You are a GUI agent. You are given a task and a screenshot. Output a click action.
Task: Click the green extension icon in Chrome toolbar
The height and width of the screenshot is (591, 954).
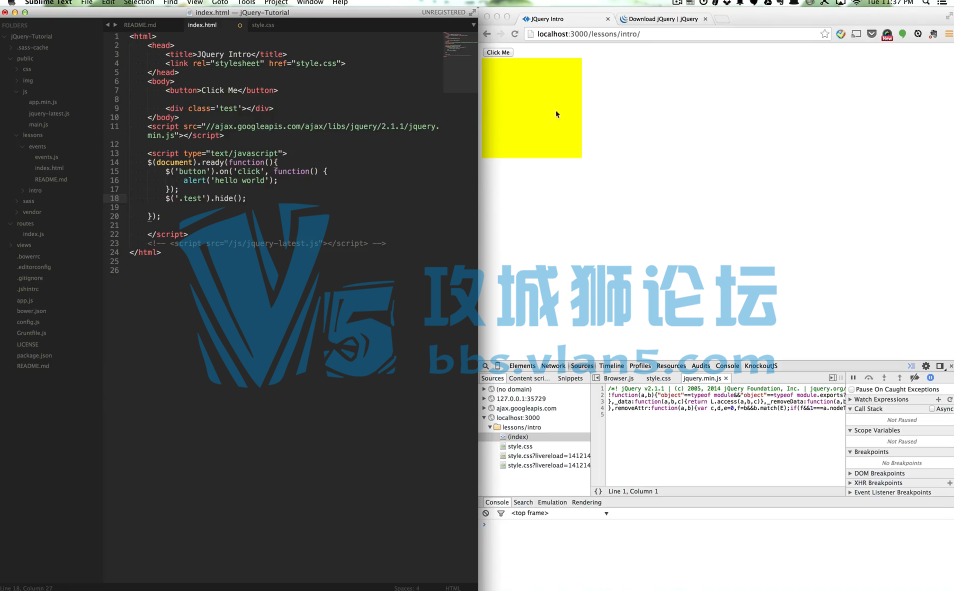(x=902, y=34)
